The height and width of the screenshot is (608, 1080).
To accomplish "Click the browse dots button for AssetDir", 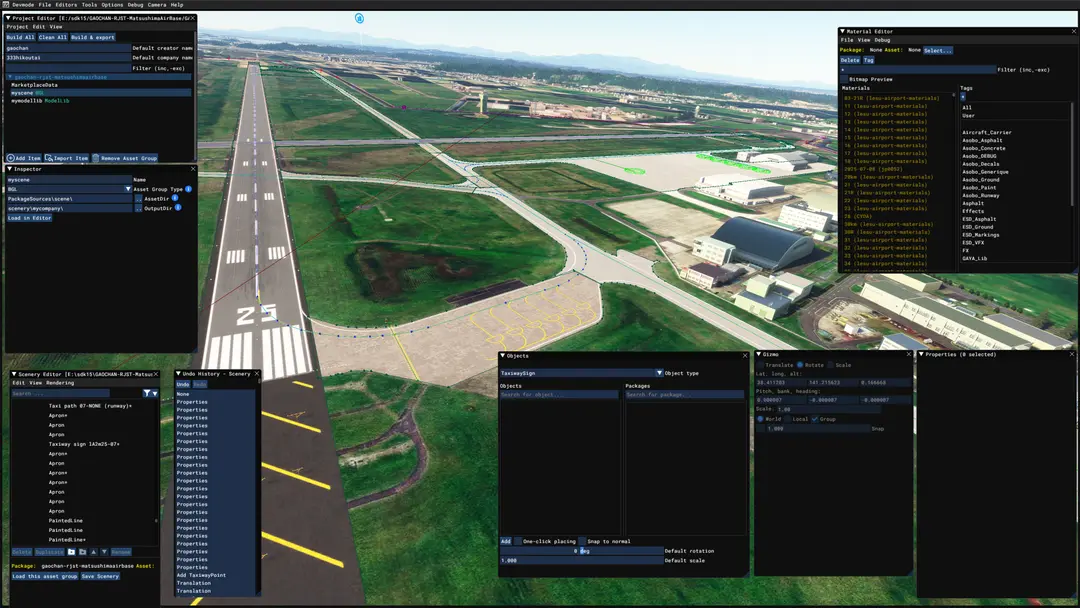I will pos(138,198).
